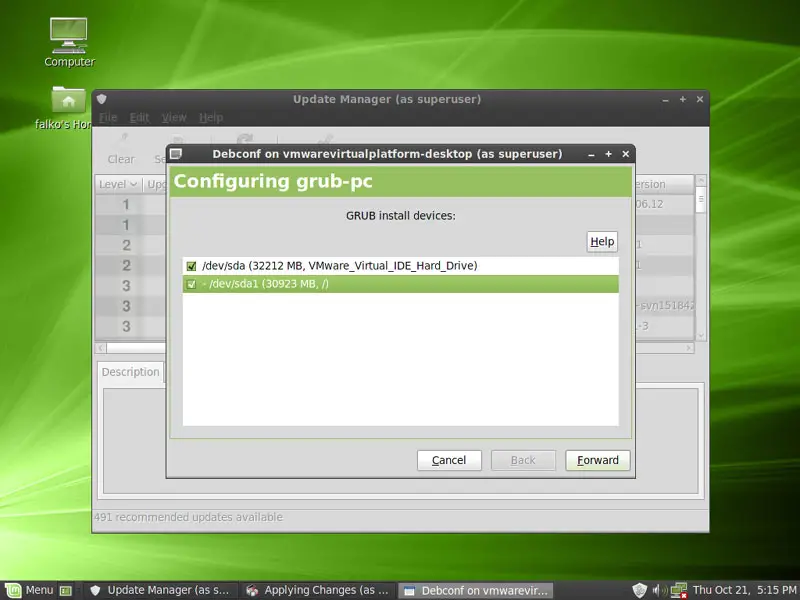This screenshot has width=800, height=600.
Task: Open the network connection tray icon
Action: [x=679, y=590]
